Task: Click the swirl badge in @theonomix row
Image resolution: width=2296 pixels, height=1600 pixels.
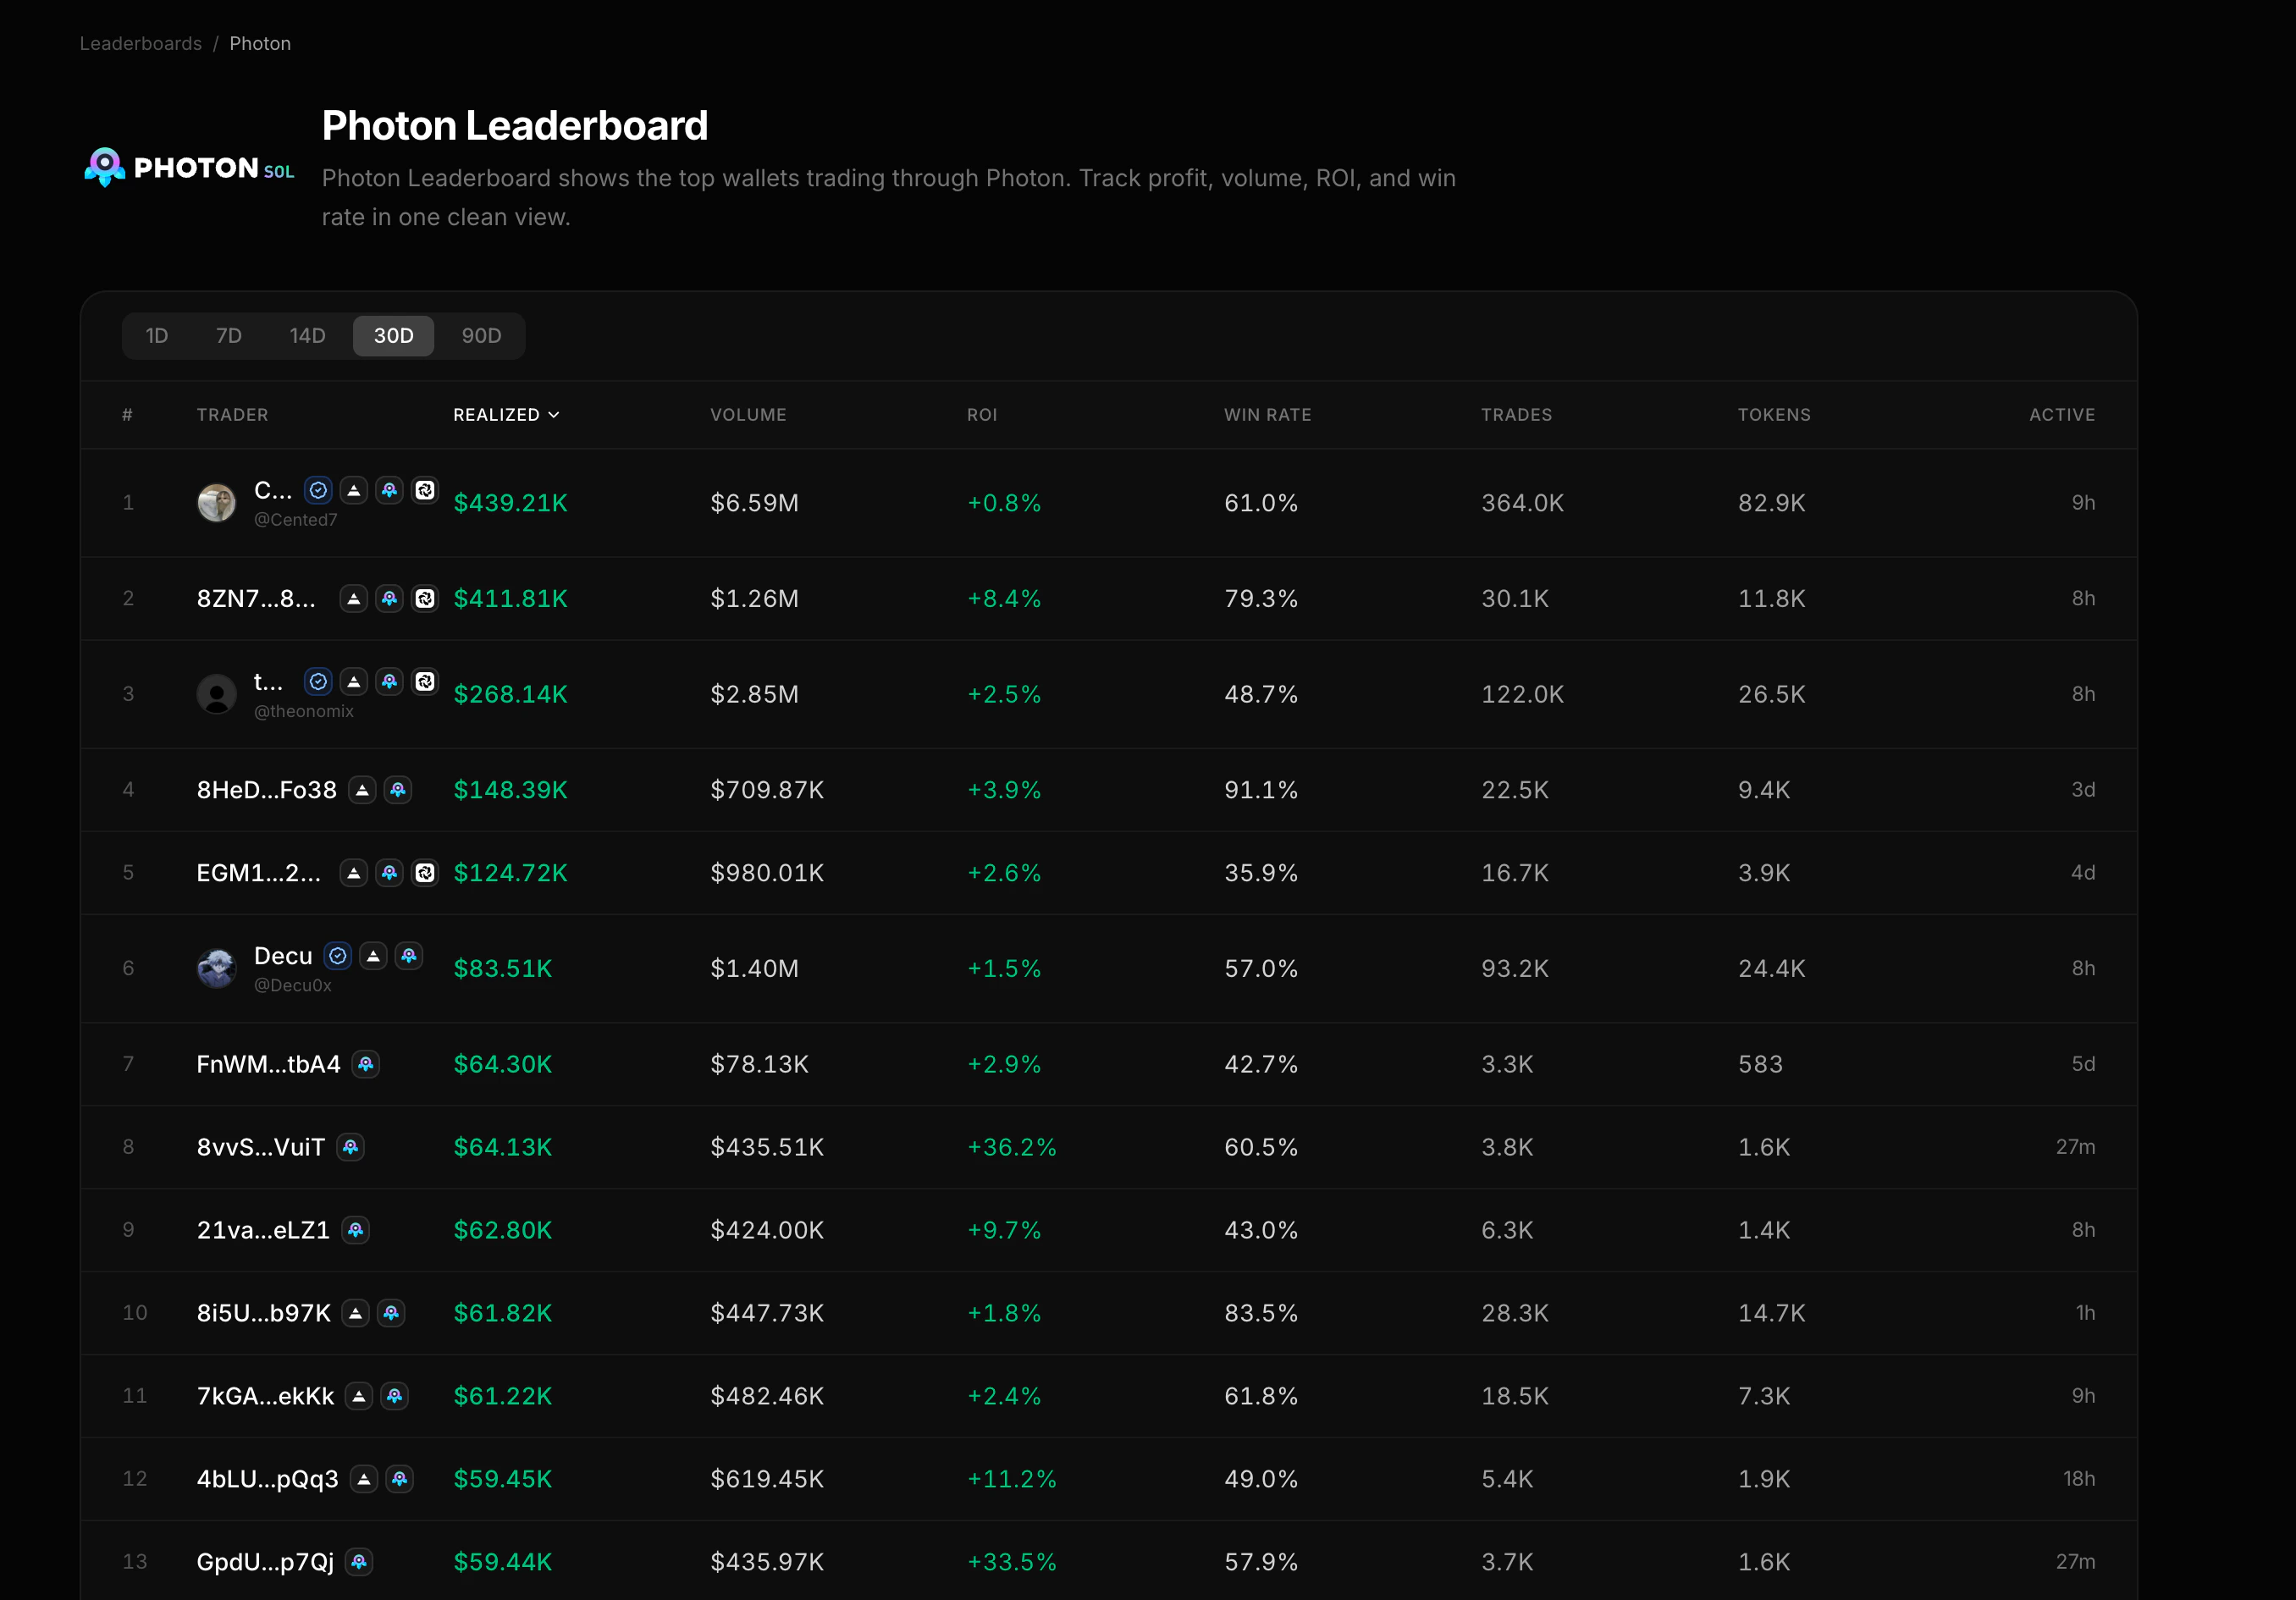Action: click(425, 681)
